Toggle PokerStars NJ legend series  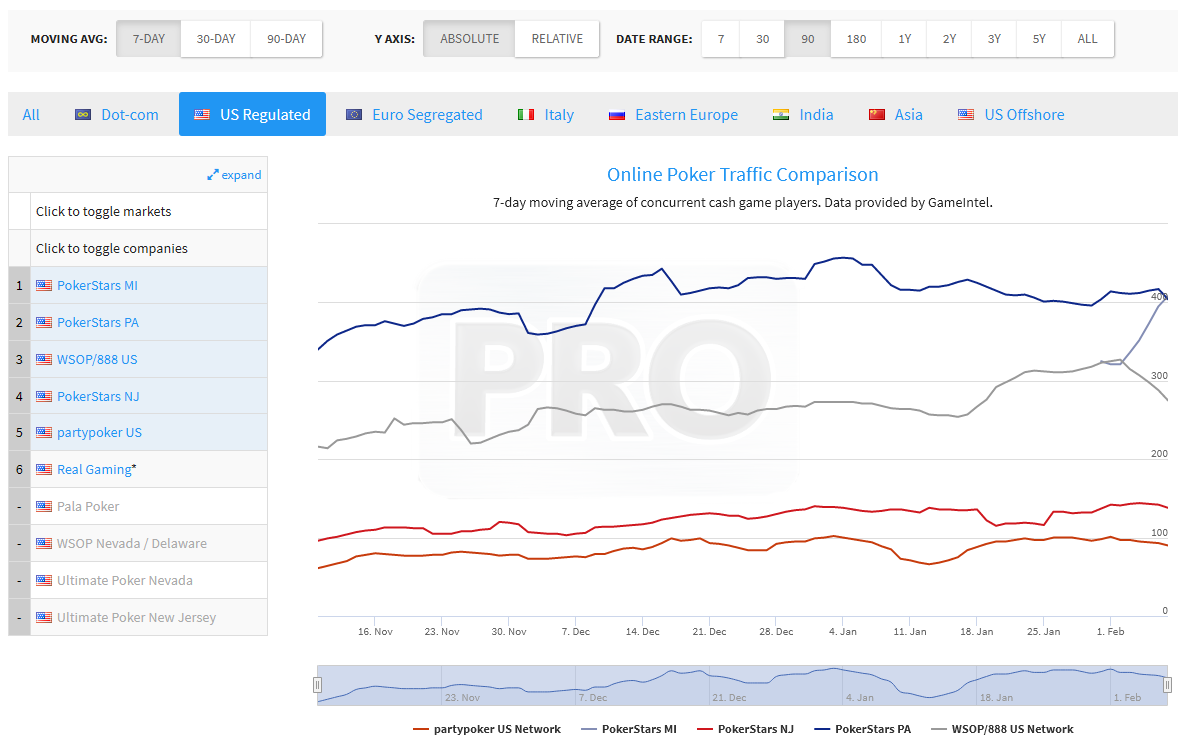coord(746,729)
